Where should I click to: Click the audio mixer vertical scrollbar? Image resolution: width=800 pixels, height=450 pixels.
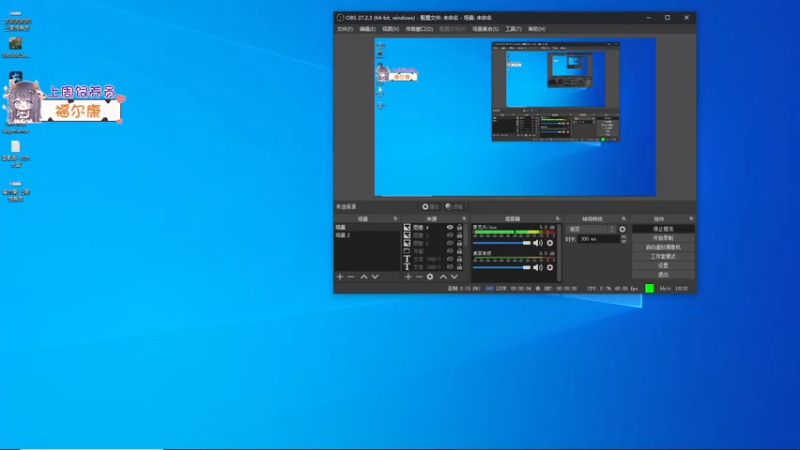(x=560, y=252)
